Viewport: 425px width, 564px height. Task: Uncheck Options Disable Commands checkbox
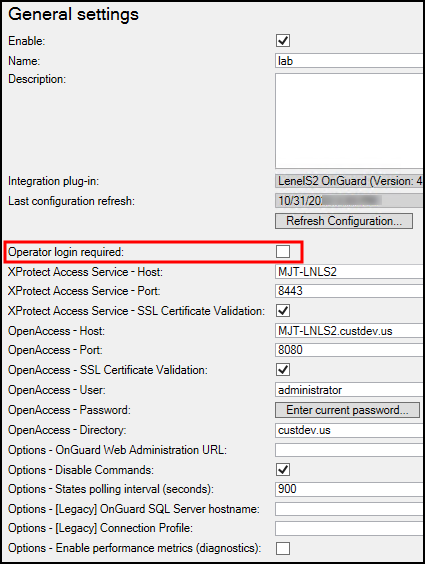283,469
